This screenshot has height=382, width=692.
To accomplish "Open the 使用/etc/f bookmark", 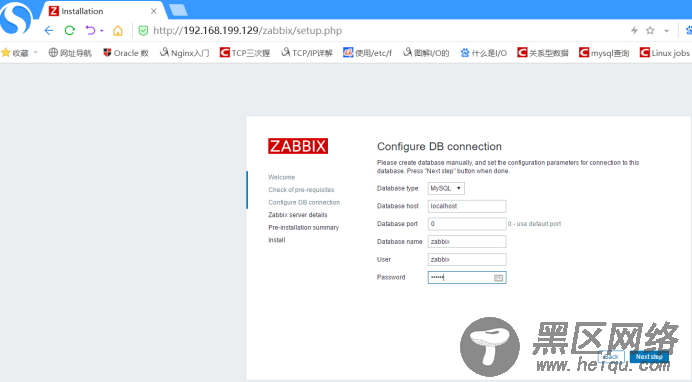I will coord(367,53).
